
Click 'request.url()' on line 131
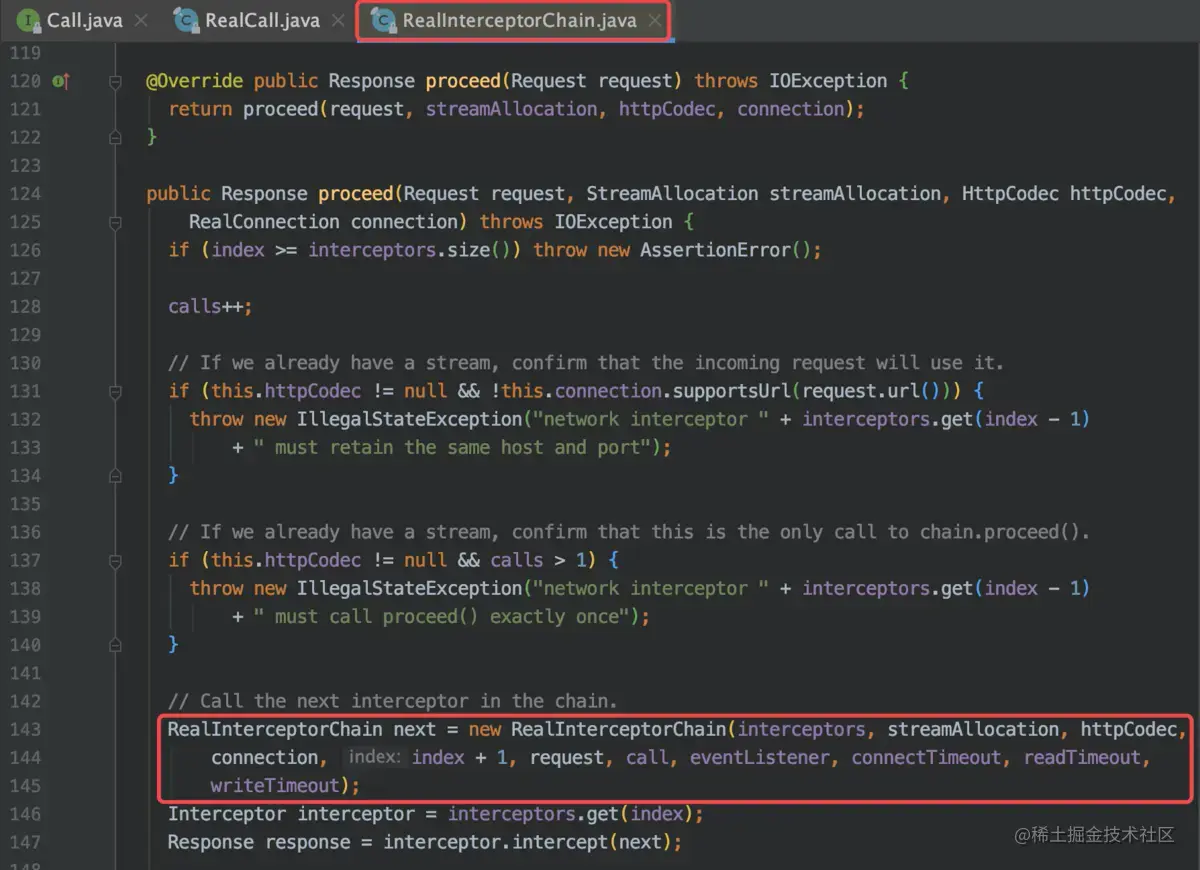[x=872, y=391]
